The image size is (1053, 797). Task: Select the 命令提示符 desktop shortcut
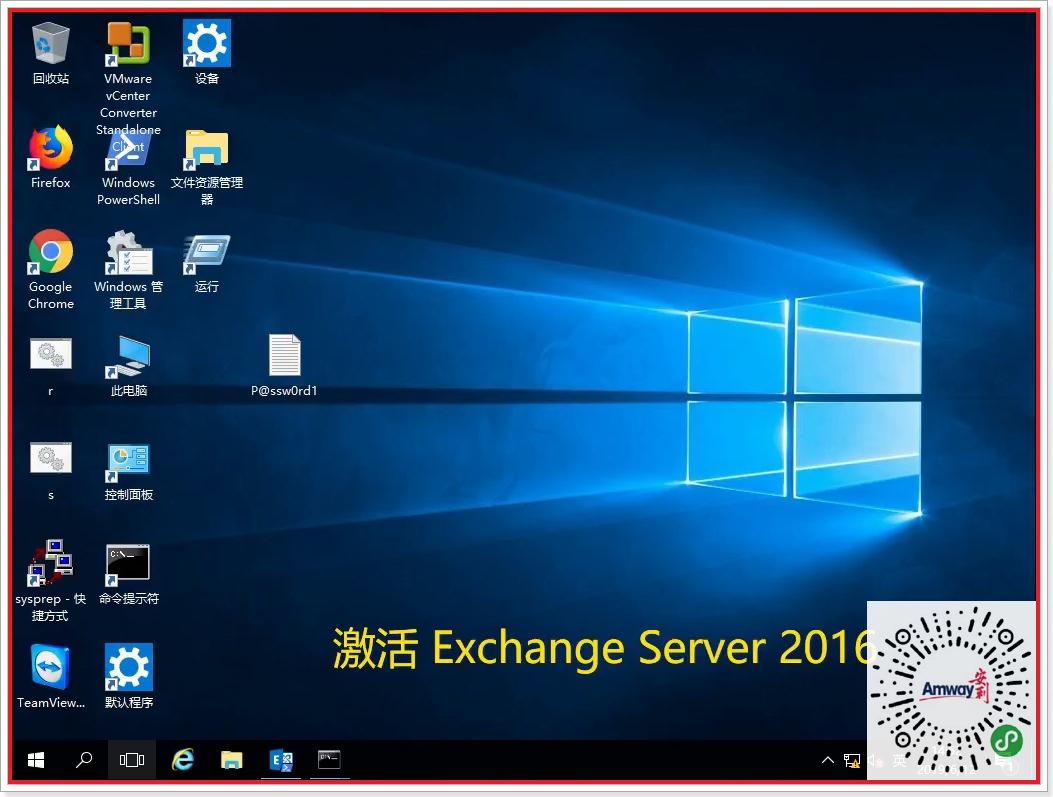coord(128,575)
